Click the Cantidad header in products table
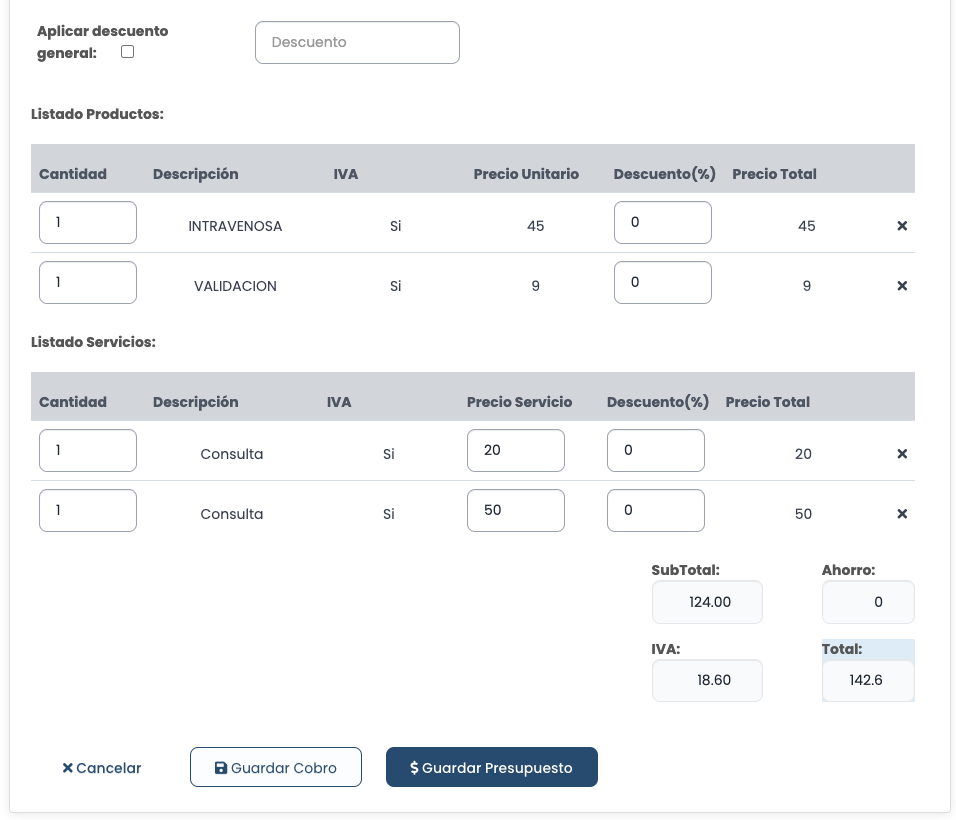The image size is (956, 820). coord(73,174)
